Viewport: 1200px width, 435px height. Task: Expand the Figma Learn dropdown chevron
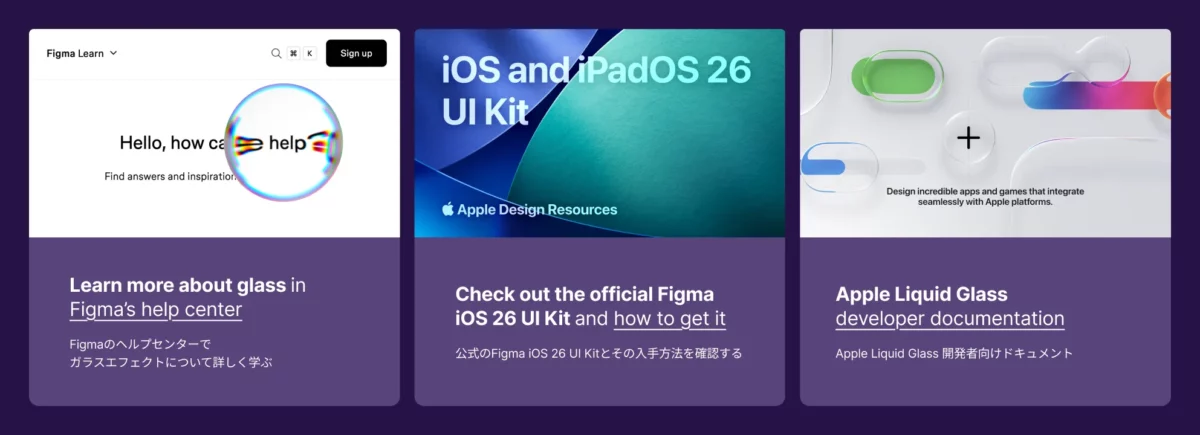[114, 53]
